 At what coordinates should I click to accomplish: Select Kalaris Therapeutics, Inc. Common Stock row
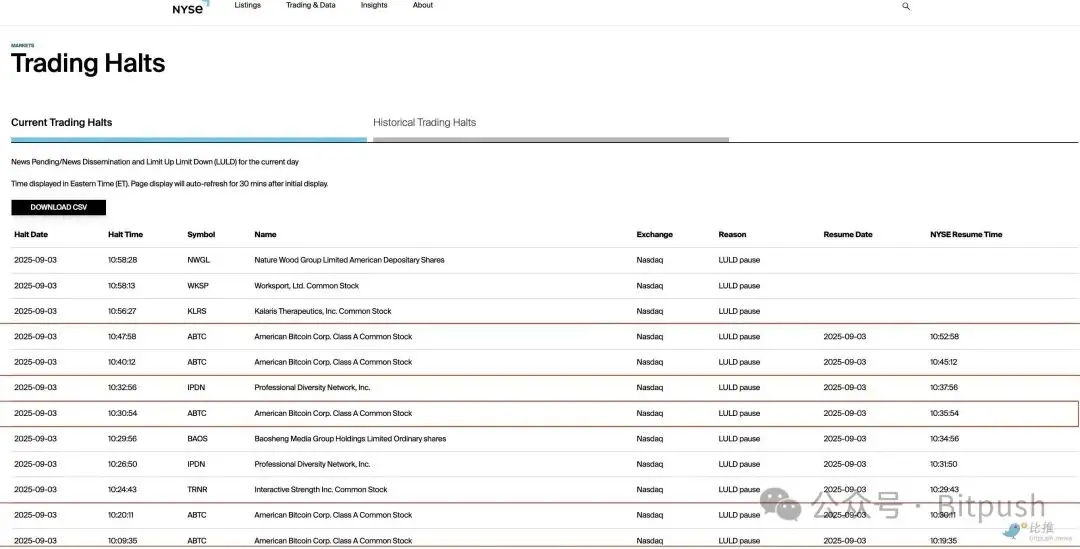tap(323, 311)
